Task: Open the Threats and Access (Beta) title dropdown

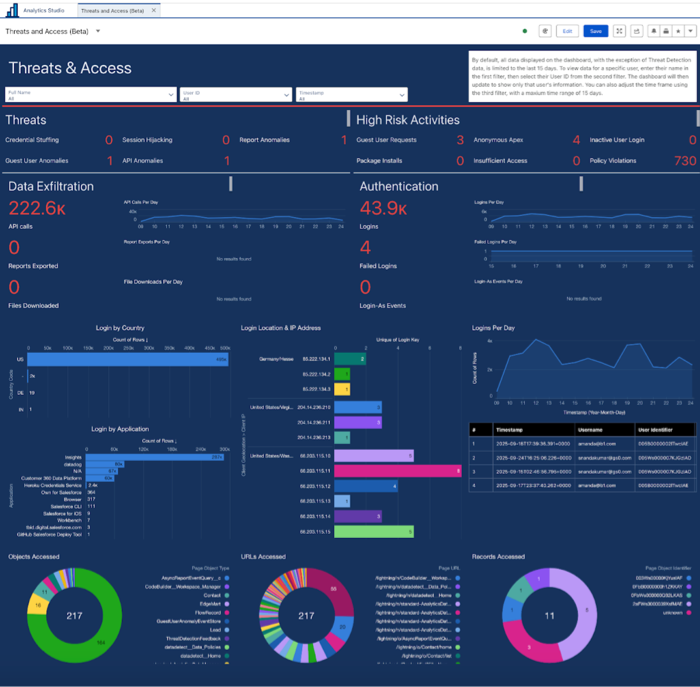Action: point(98,31)
